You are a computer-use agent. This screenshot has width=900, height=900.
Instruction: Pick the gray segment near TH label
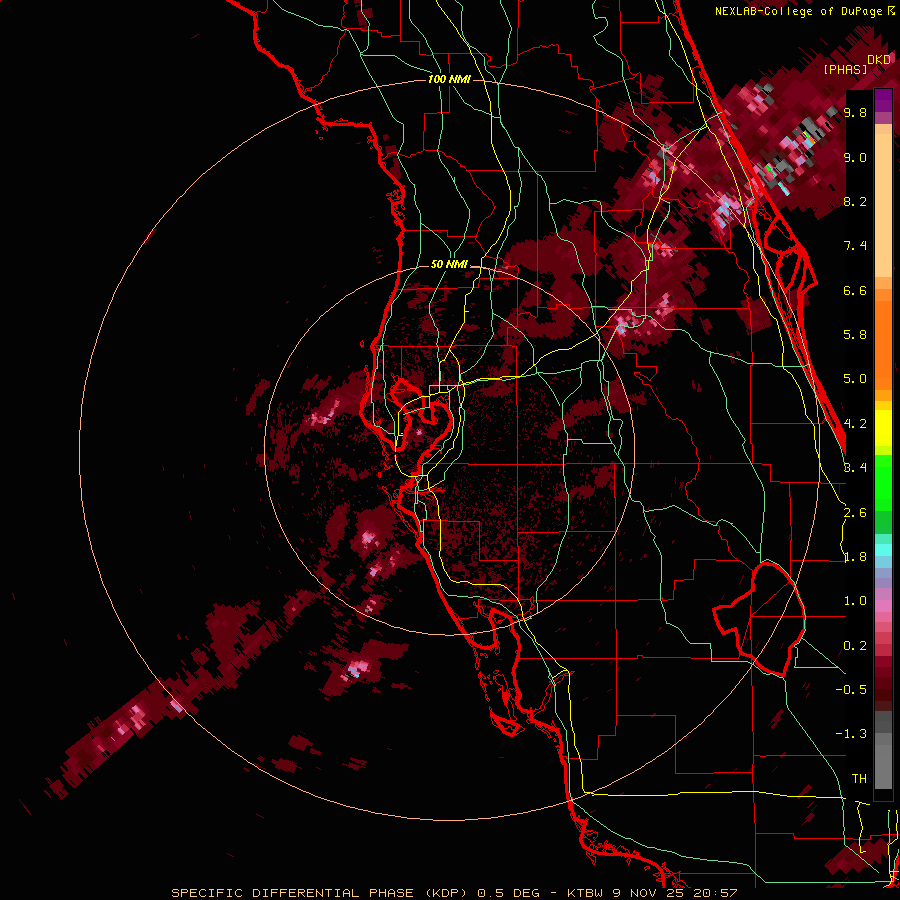coord(883,767)
